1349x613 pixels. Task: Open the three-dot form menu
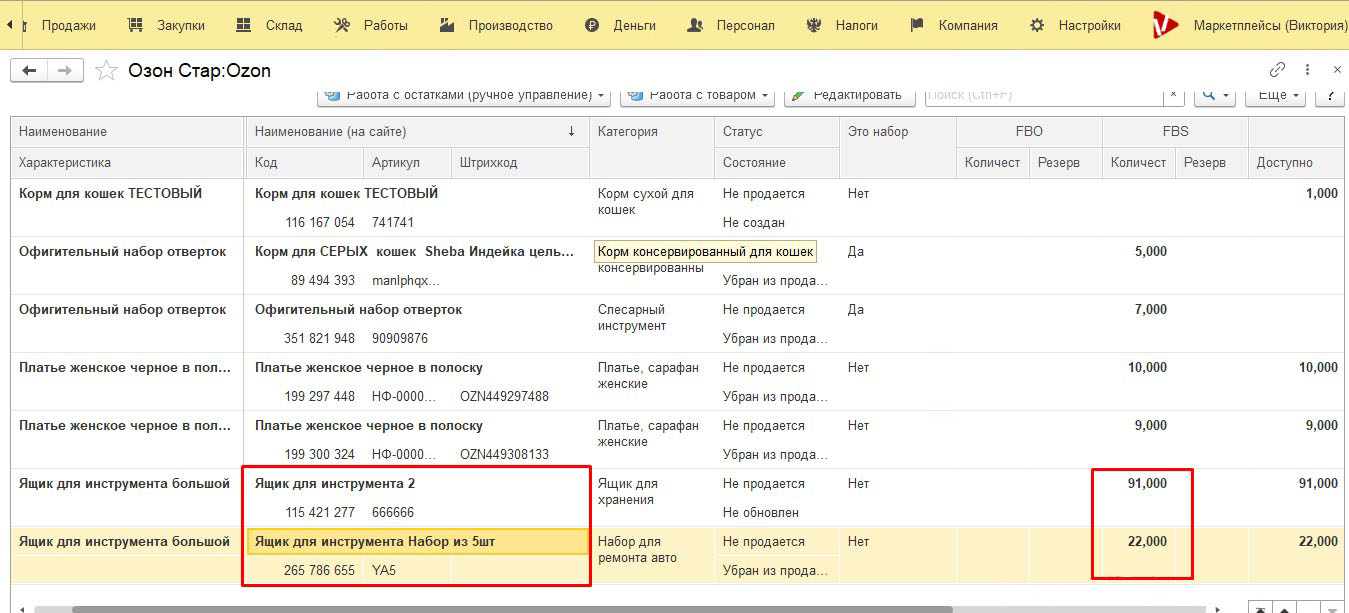tap(1307, 70)
